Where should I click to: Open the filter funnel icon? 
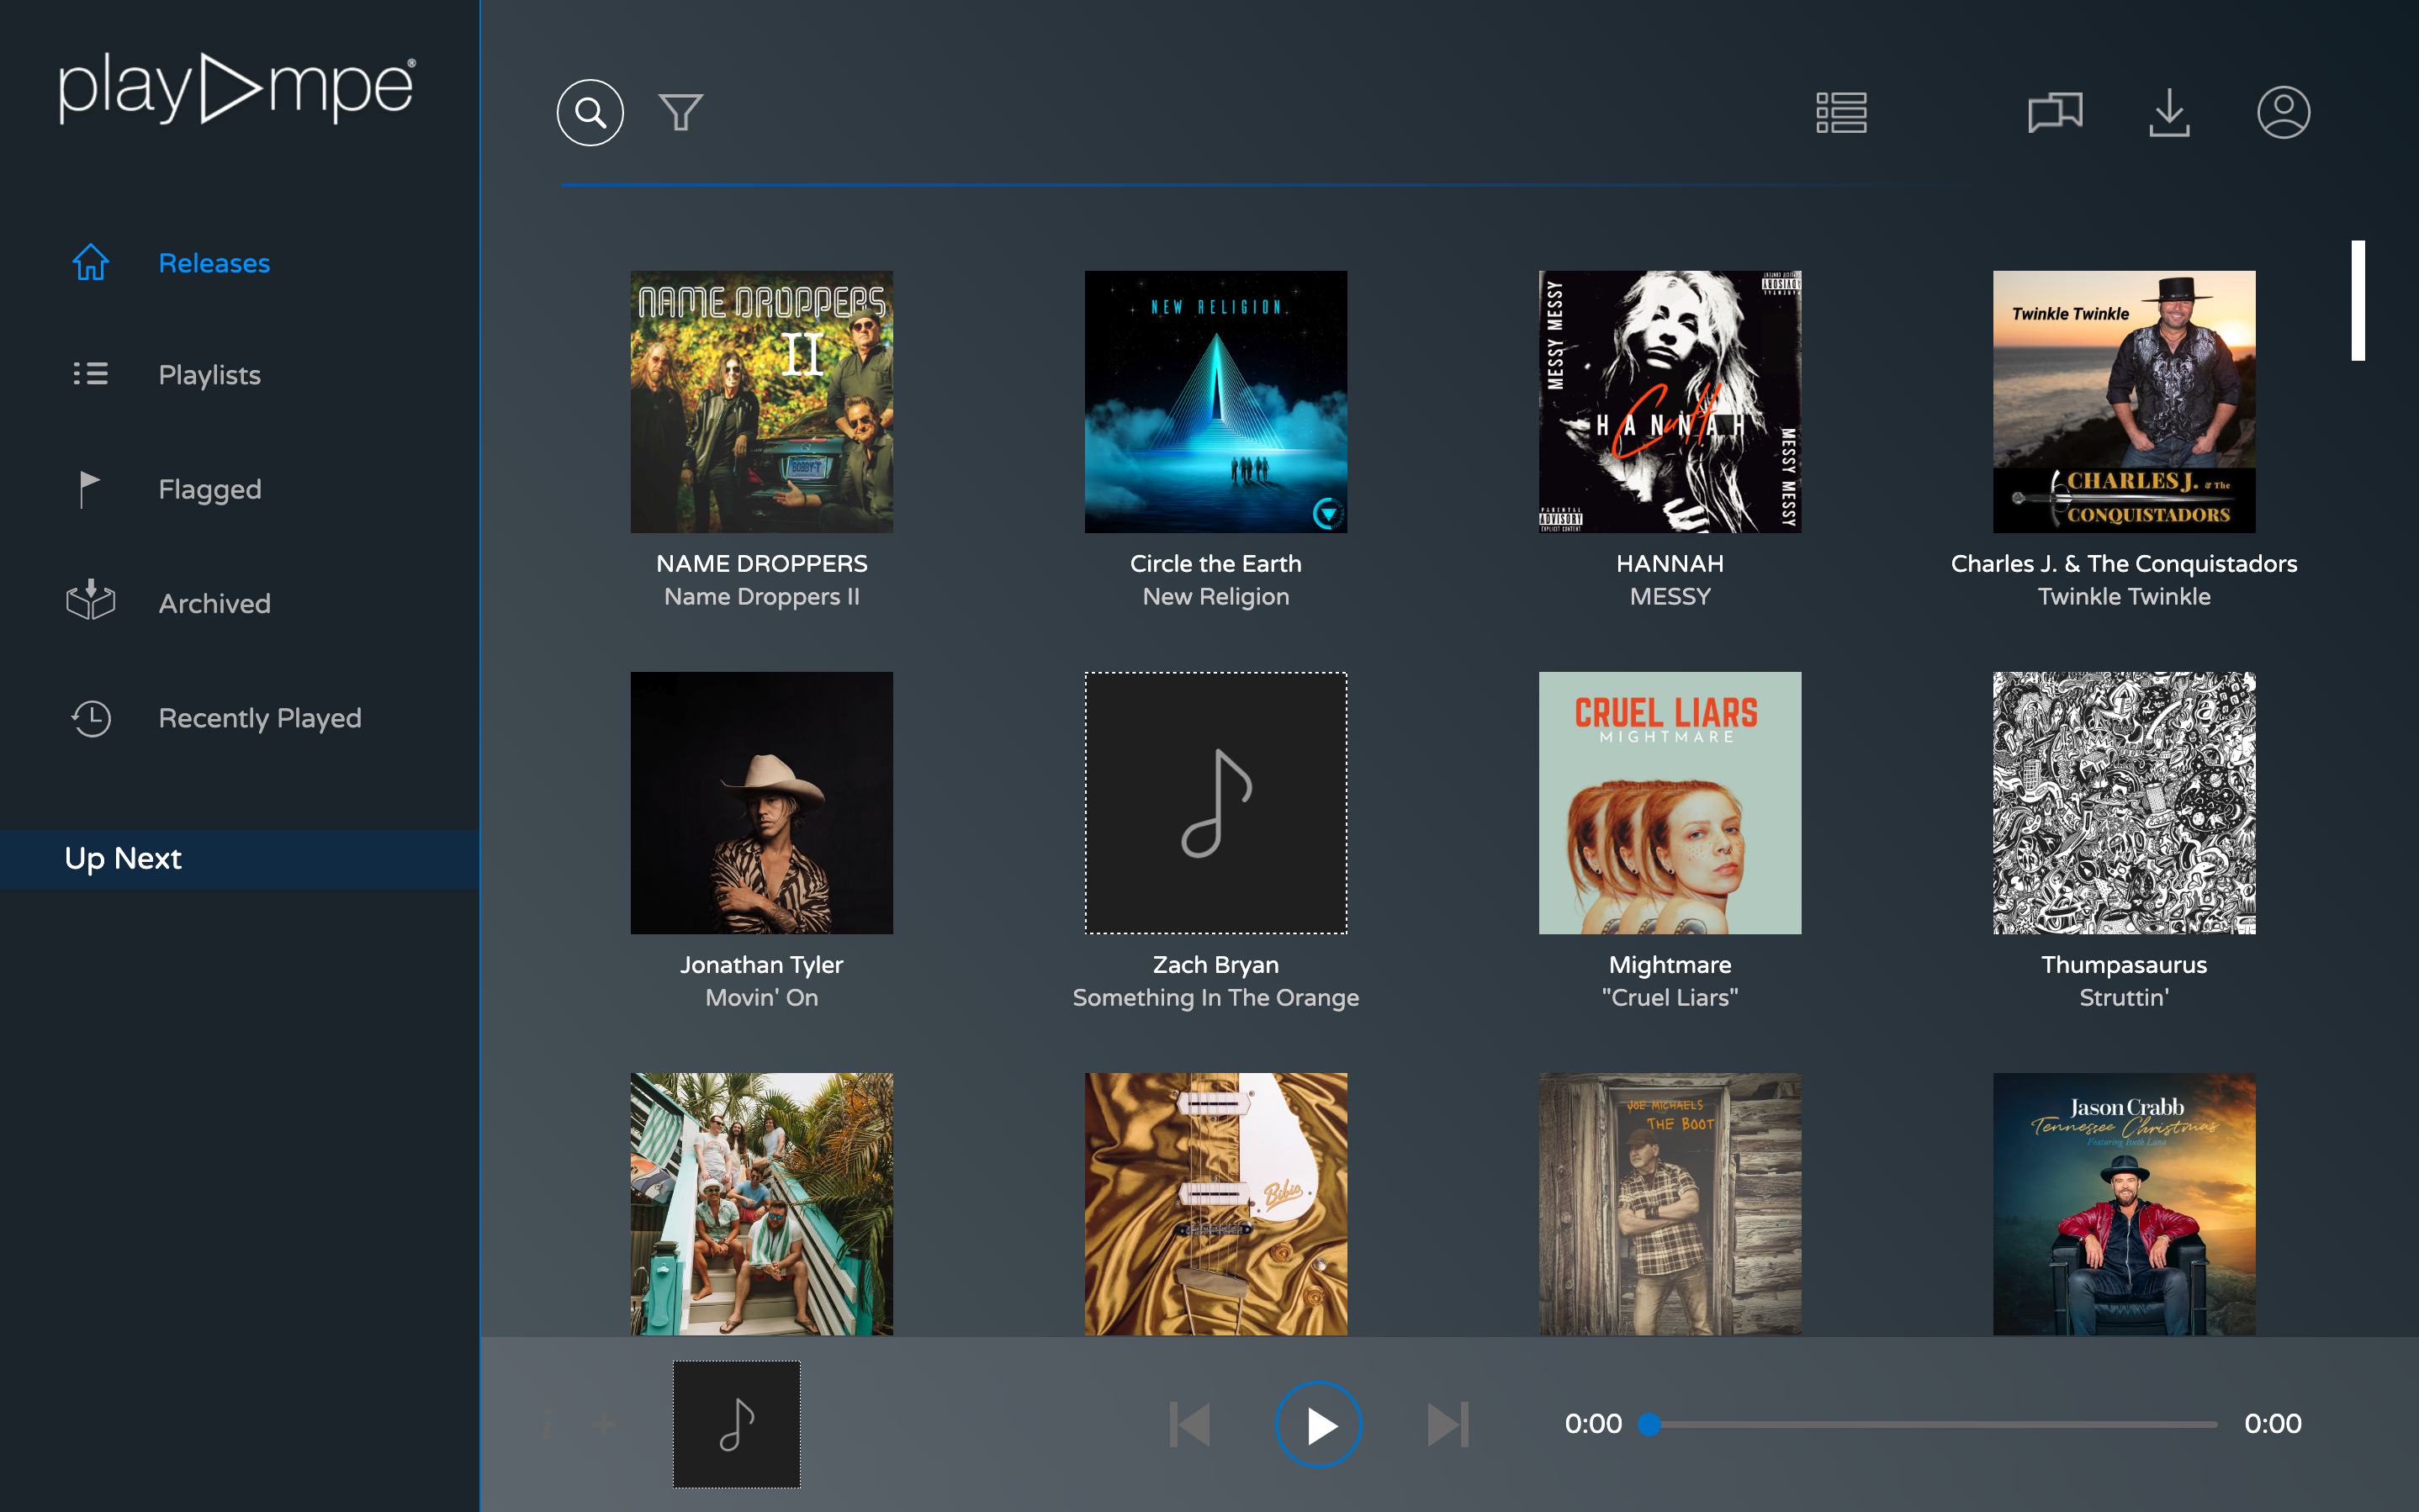680,112
